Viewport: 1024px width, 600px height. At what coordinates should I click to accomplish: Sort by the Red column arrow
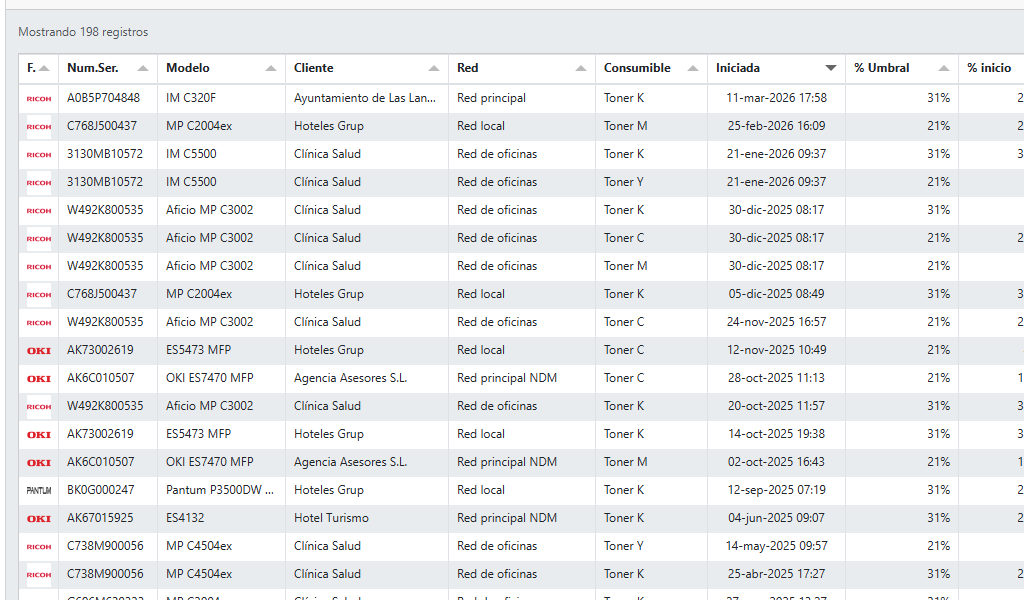click(581, 68)
